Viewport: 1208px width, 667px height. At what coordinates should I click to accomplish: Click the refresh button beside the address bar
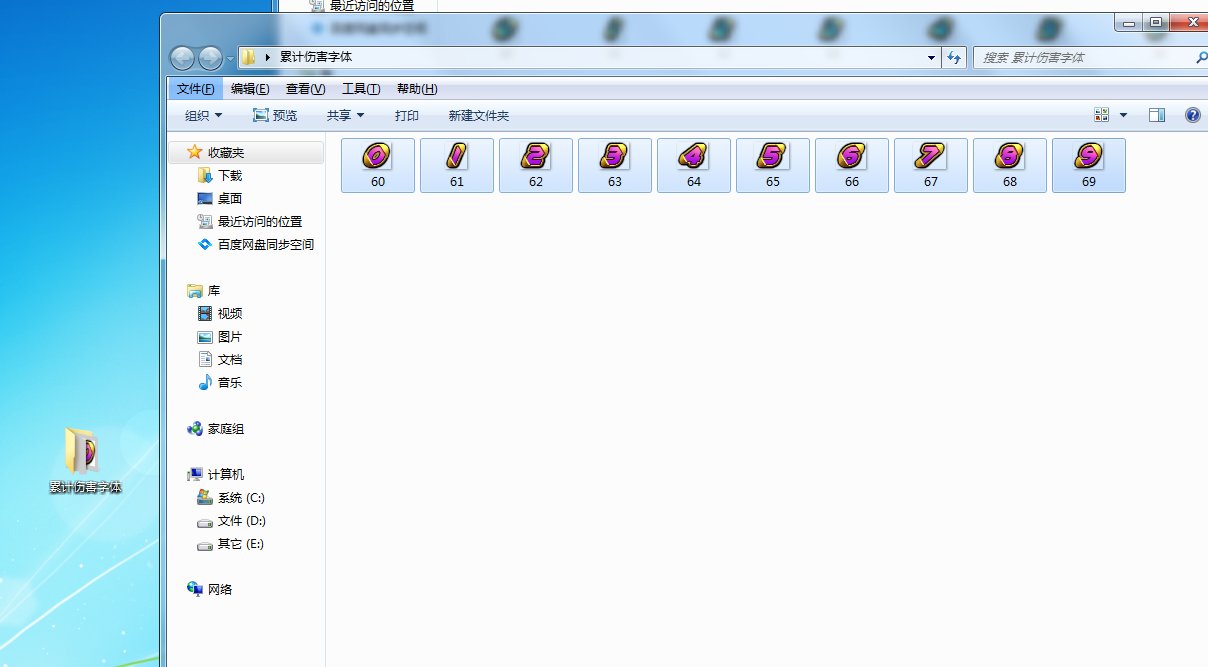click(955, 58)
